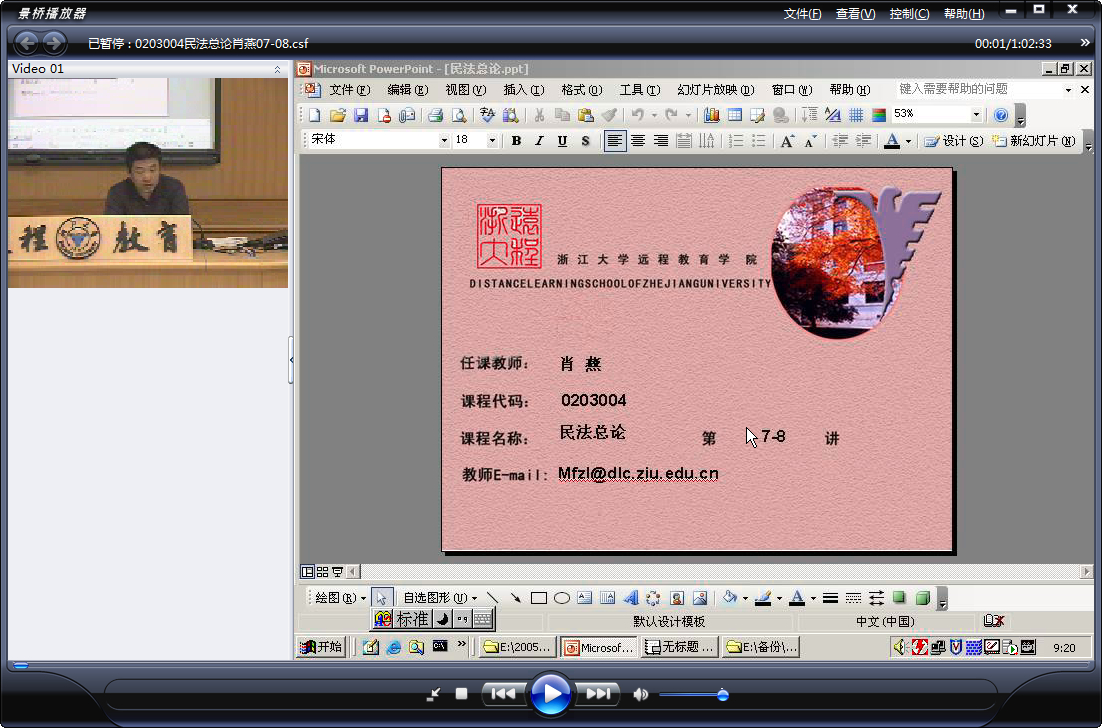Expand the double-chevron beside the time display

pos(1085,43)
